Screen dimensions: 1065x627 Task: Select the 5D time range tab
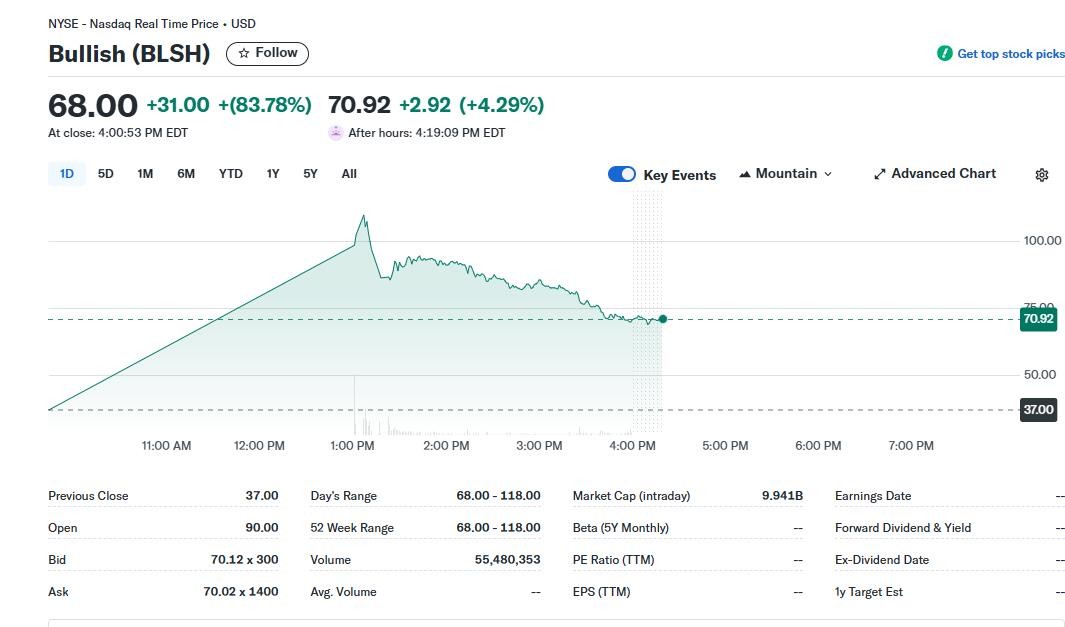[105, 174]
